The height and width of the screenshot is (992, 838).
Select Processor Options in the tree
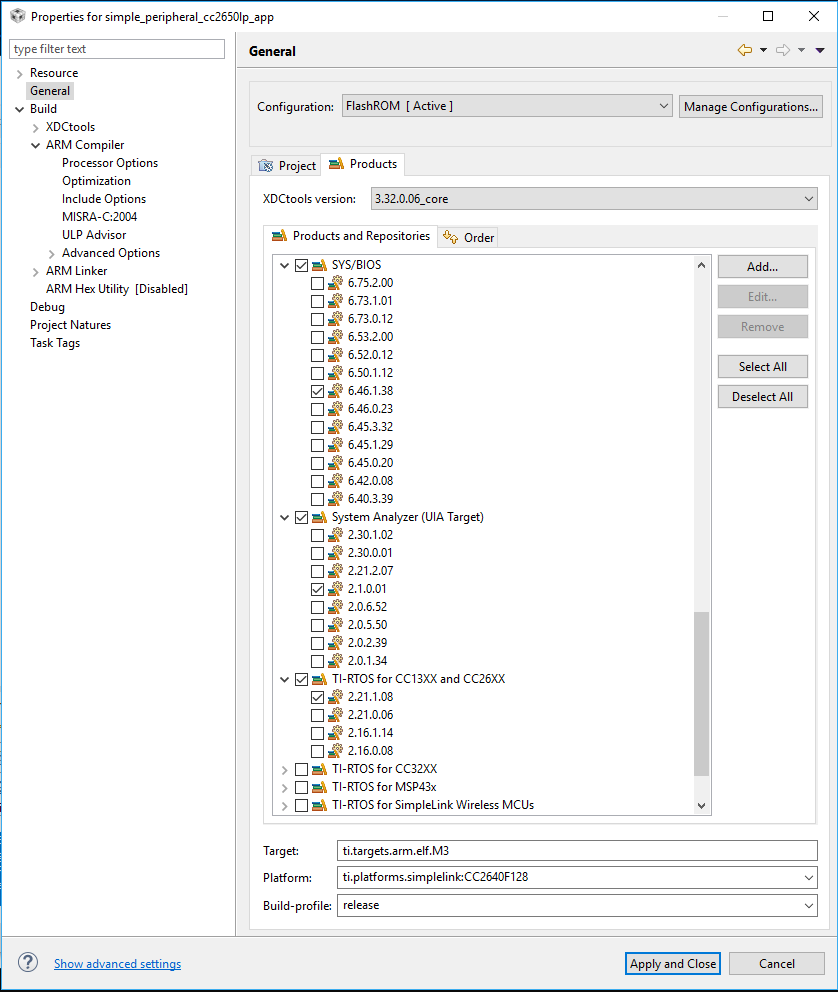[110, 163]
